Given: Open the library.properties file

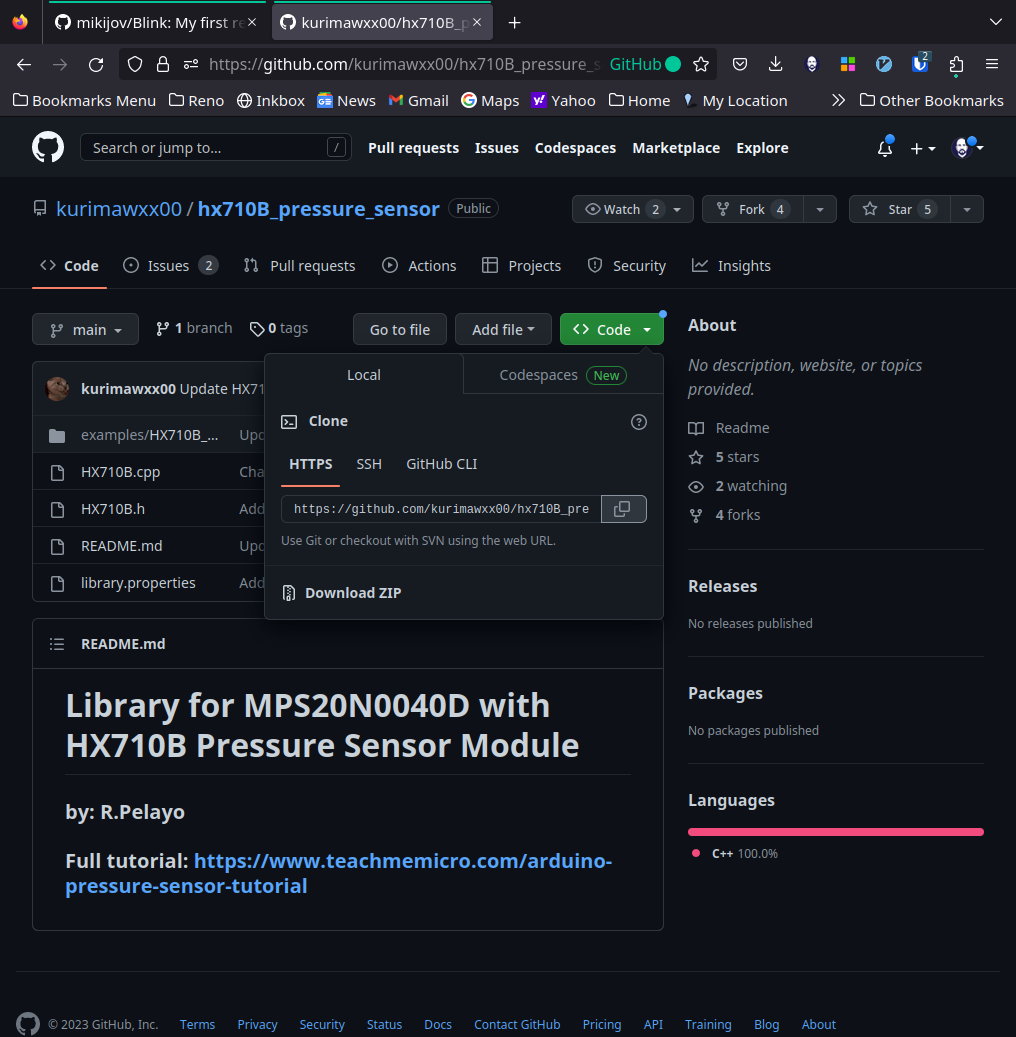Looking at the screenshot, I should point(138,583).
